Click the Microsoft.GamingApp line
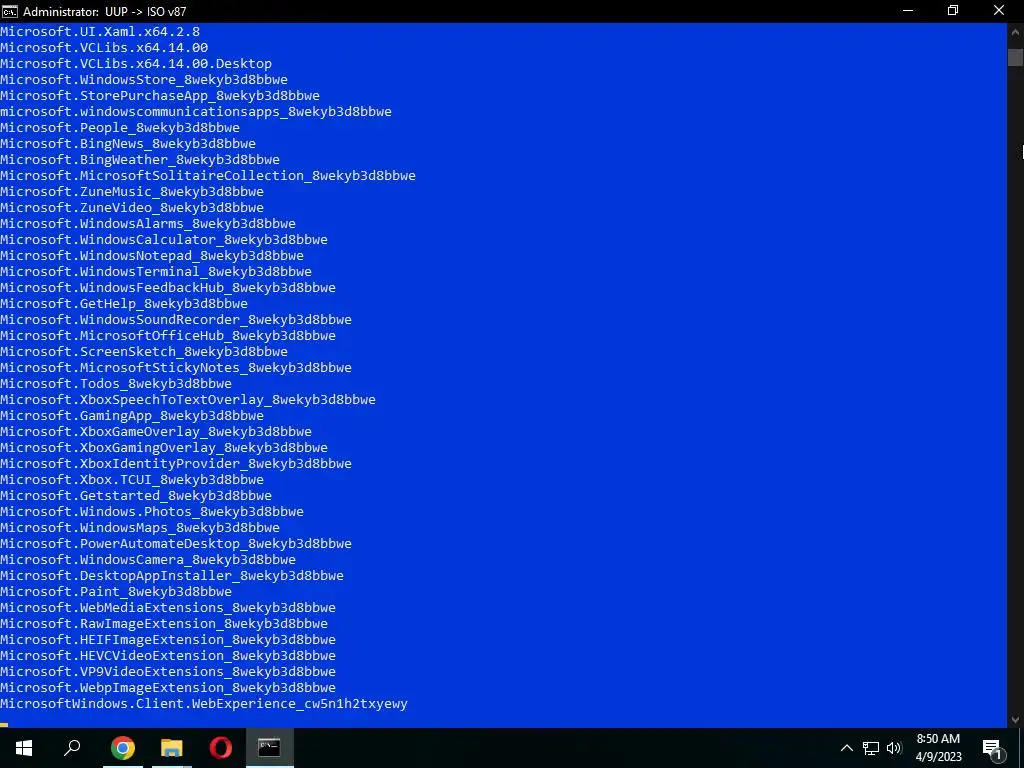Image resolution: width=1024 pixels, height=768 pixels. 132,415
